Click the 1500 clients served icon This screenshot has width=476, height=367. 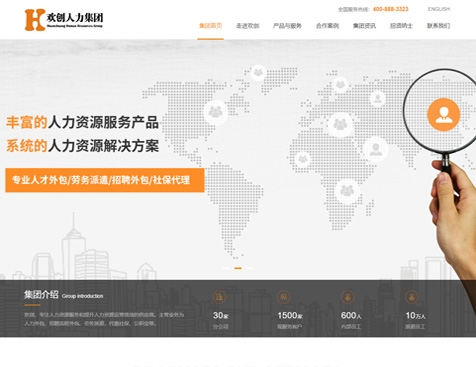click(284, 296)
